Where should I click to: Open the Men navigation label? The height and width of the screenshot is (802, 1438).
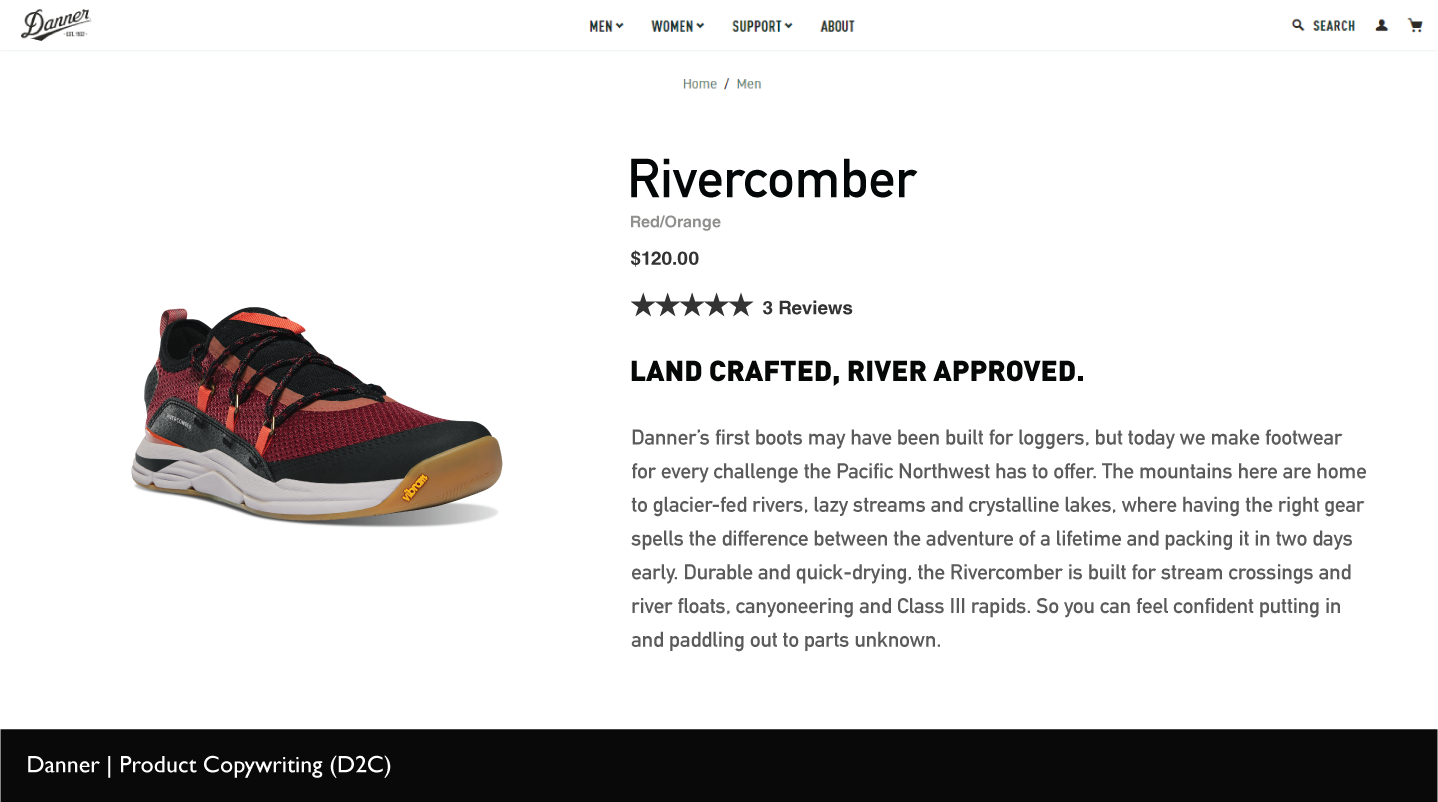(601, 26)
